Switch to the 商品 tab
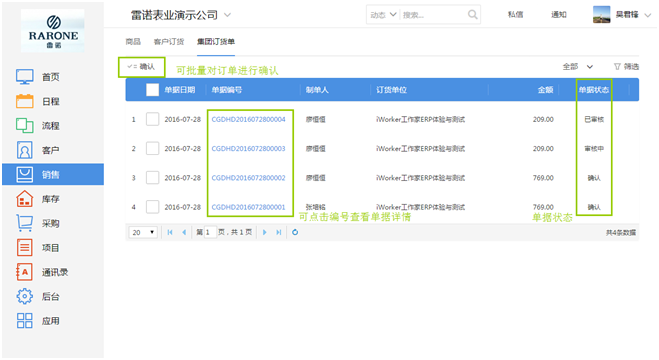This screenshot has height=360, width=659. (133, 42)
